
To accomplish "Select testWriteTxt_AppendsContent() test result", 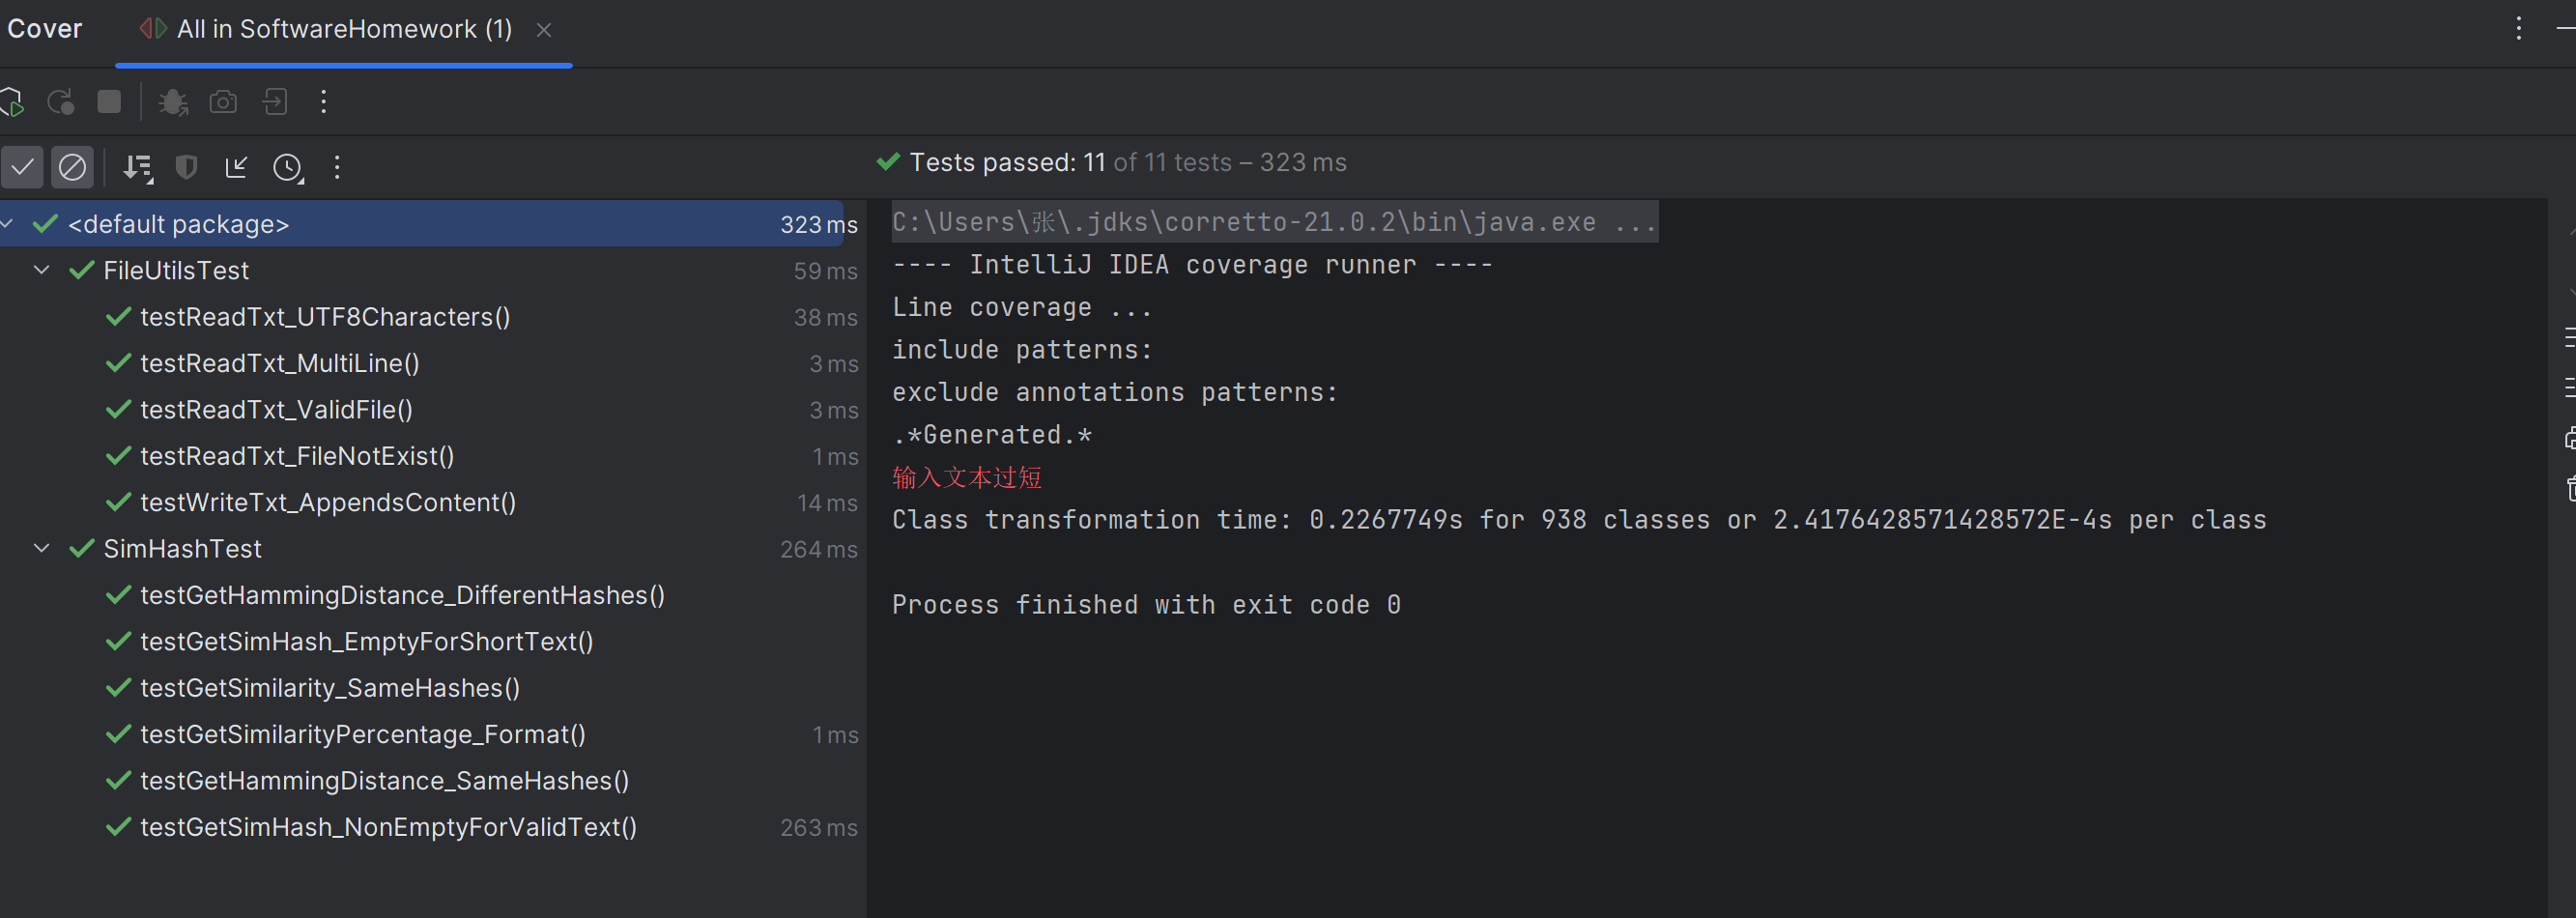I will point(328,503).
